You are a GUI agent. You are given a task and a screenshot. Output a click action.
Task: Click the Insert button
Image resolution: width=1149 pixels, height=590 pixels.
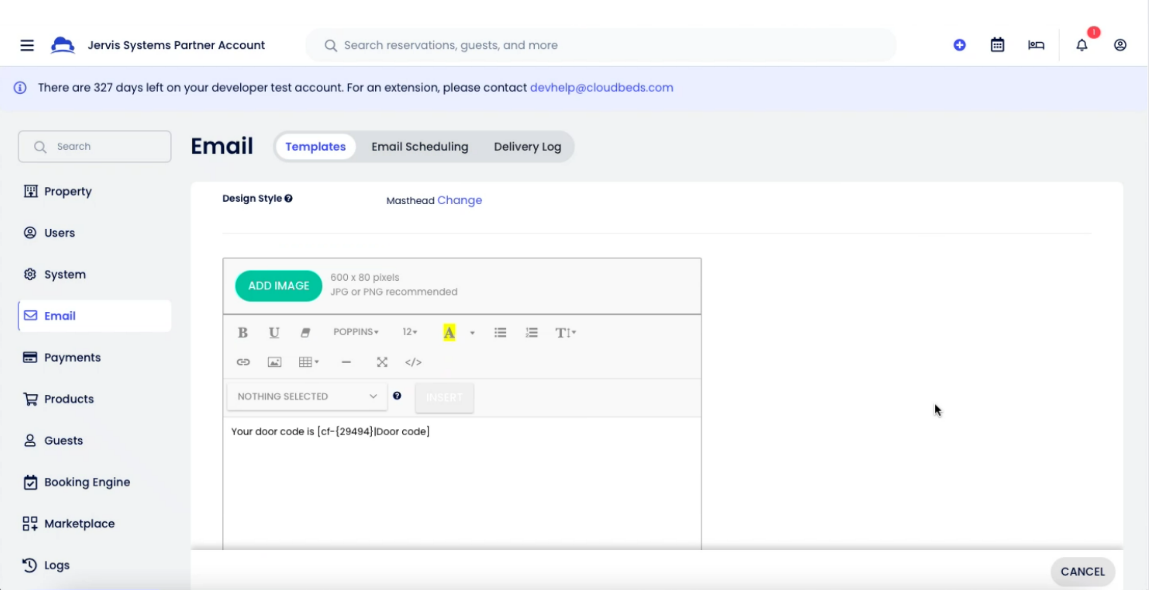tap(444, 397)
